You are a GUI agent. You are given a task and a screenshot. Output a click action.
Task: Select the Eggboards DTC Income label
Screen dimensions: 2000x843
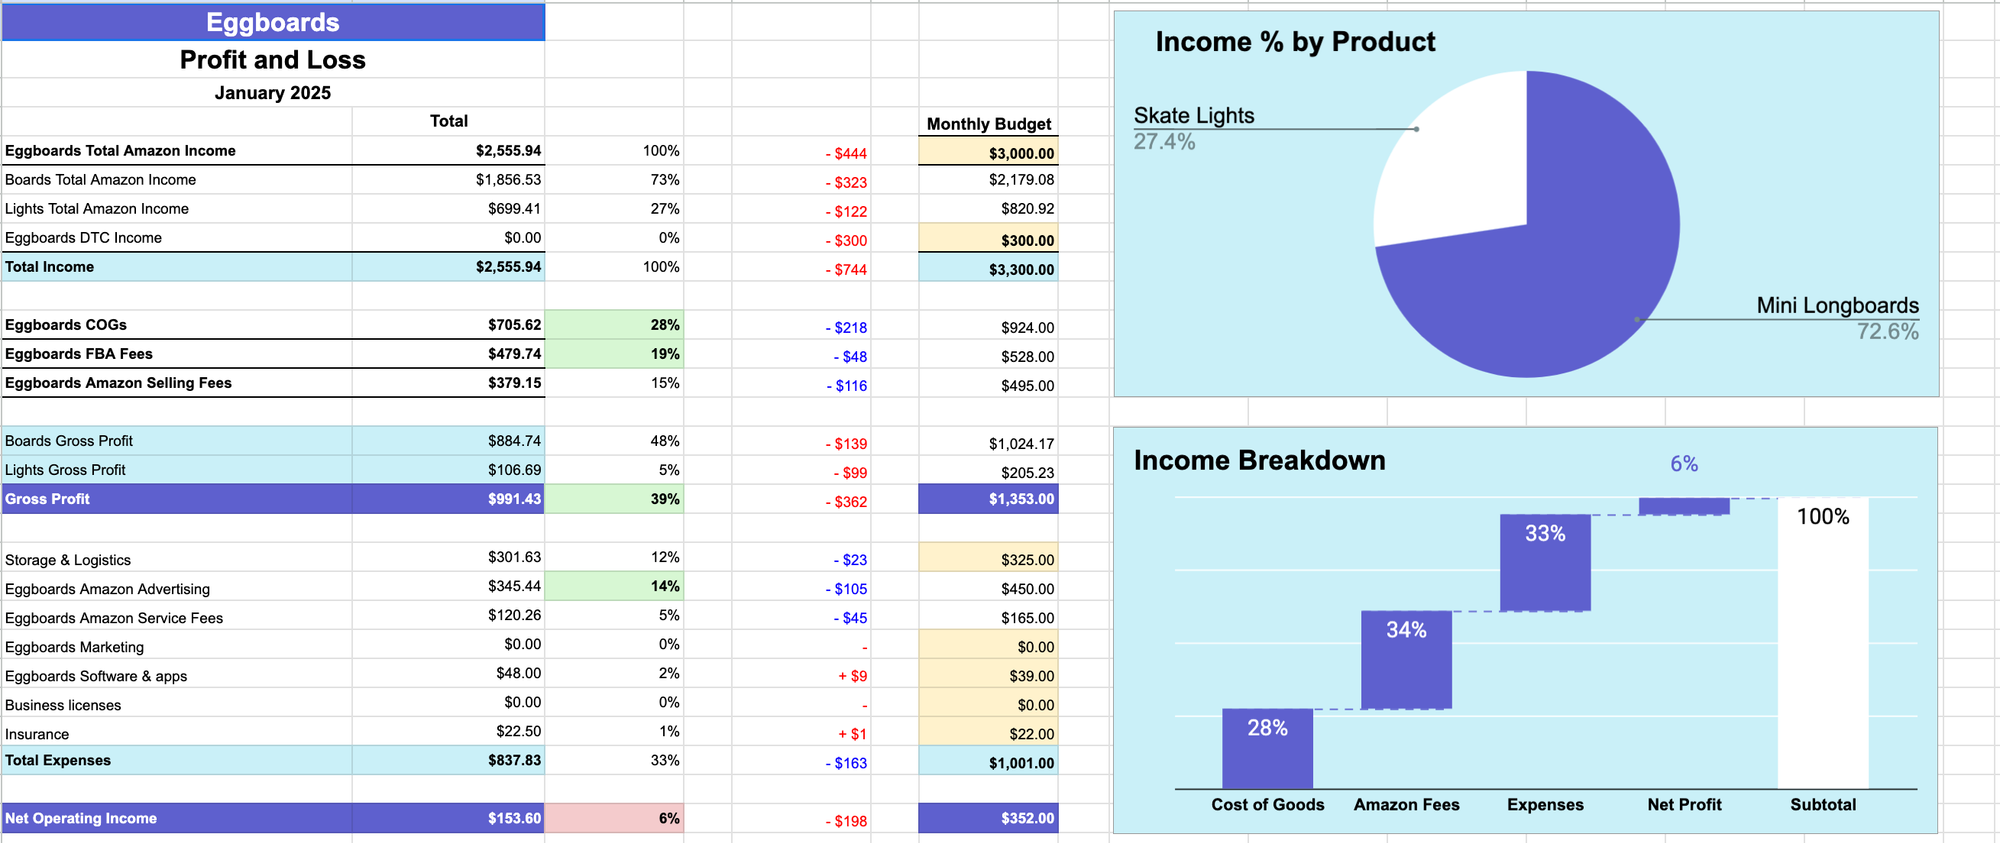83,238
